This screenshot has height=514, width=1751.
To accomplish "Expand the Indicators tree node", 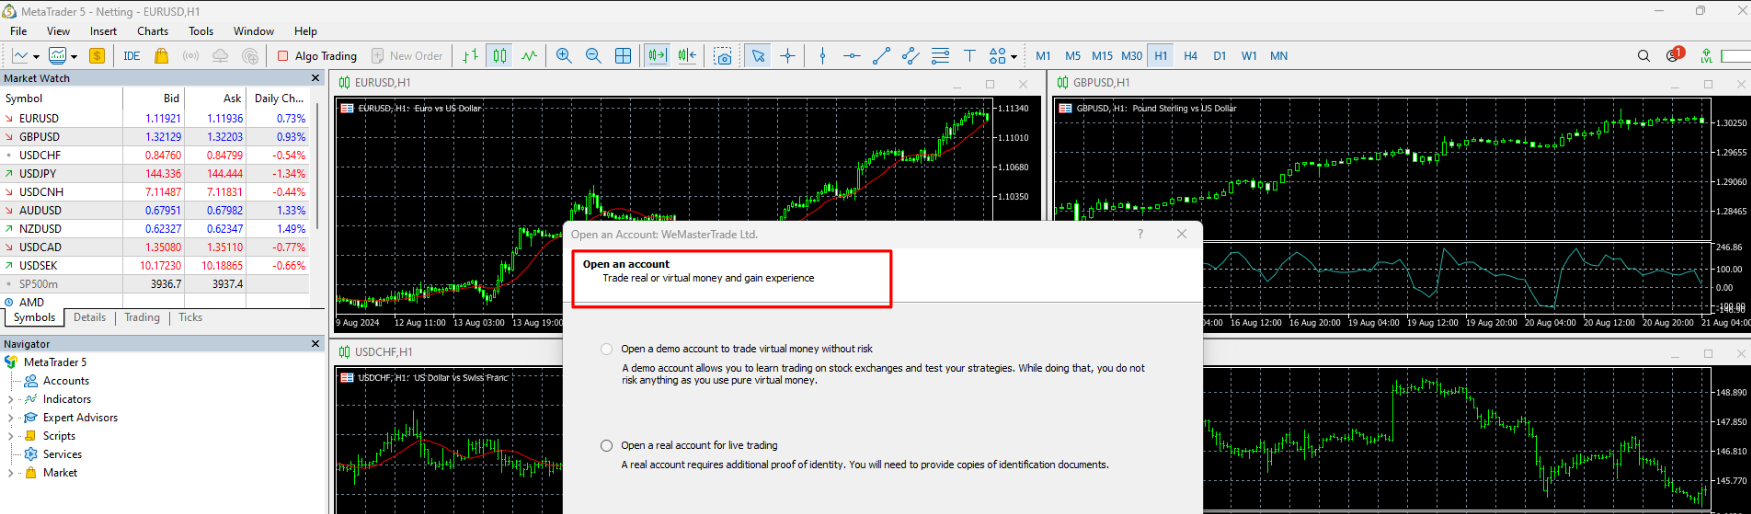I will coord(11,399).
